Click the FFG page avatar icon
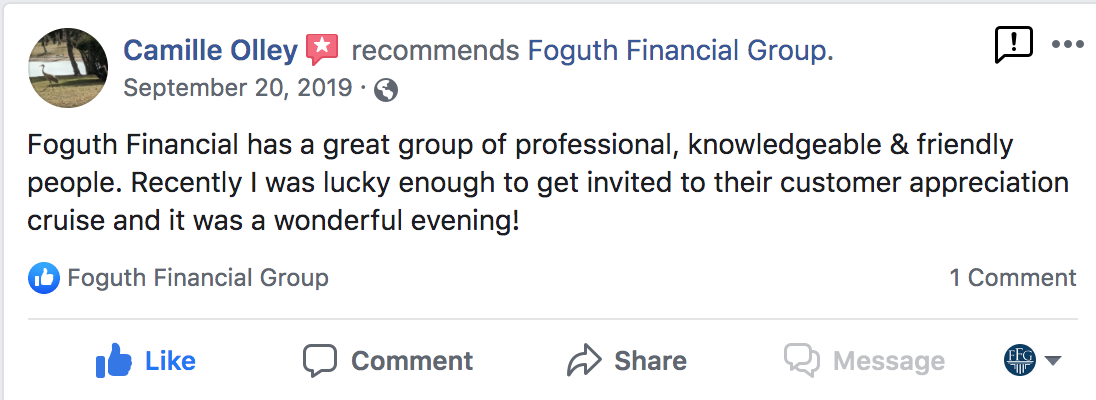The image size is (1096, 400). [x=1019, y=360]
